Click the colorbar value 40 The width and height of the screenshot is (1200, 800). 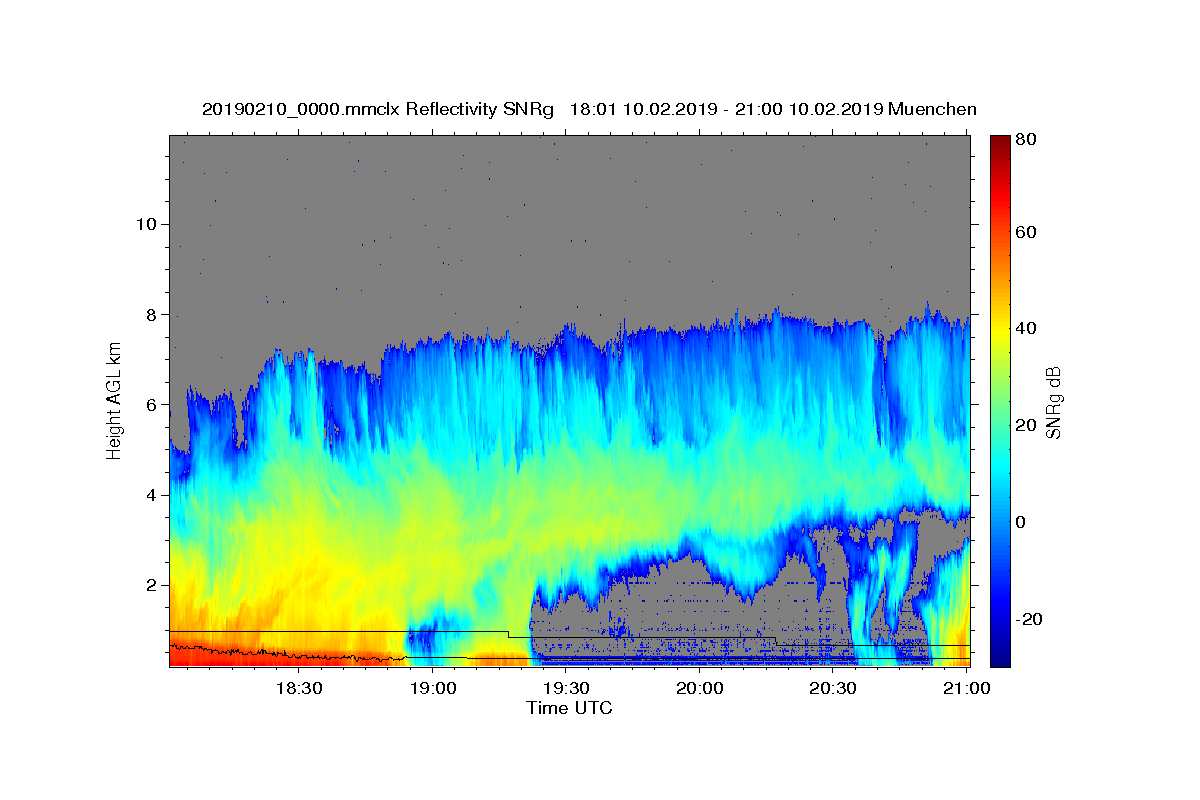1025,328
